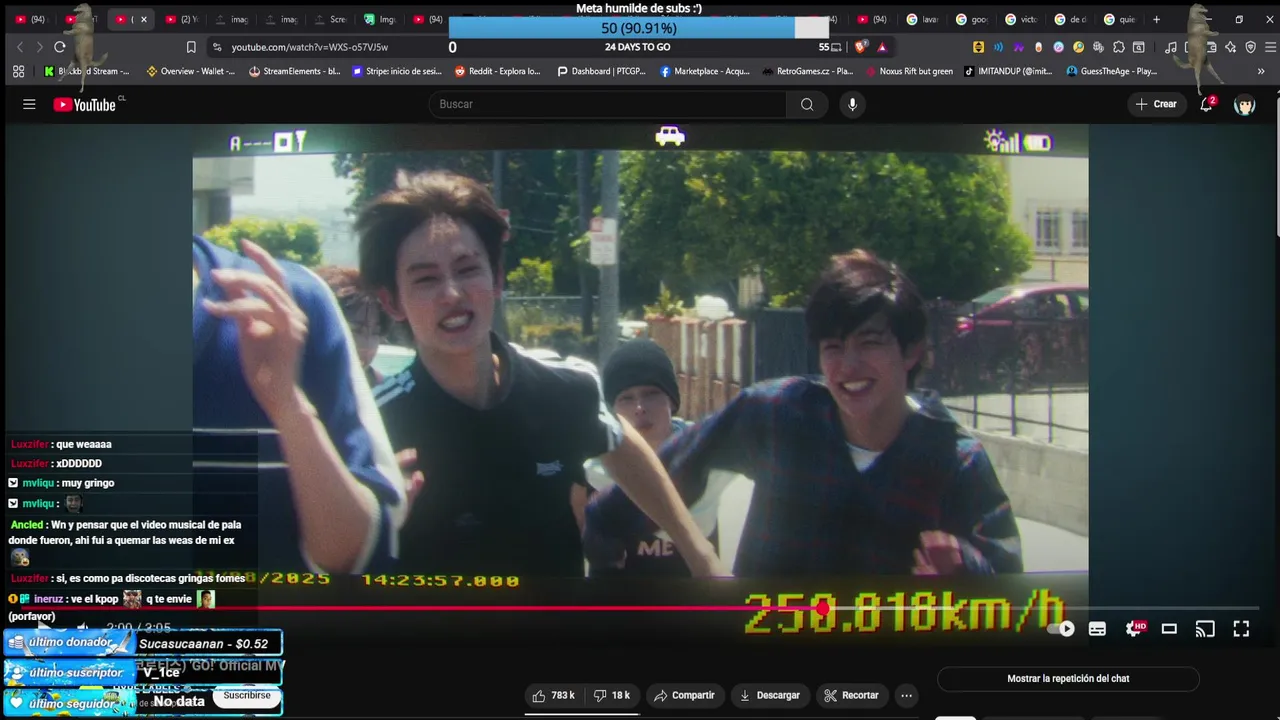Go back with the browser back arrow

(x=20, y=47)
